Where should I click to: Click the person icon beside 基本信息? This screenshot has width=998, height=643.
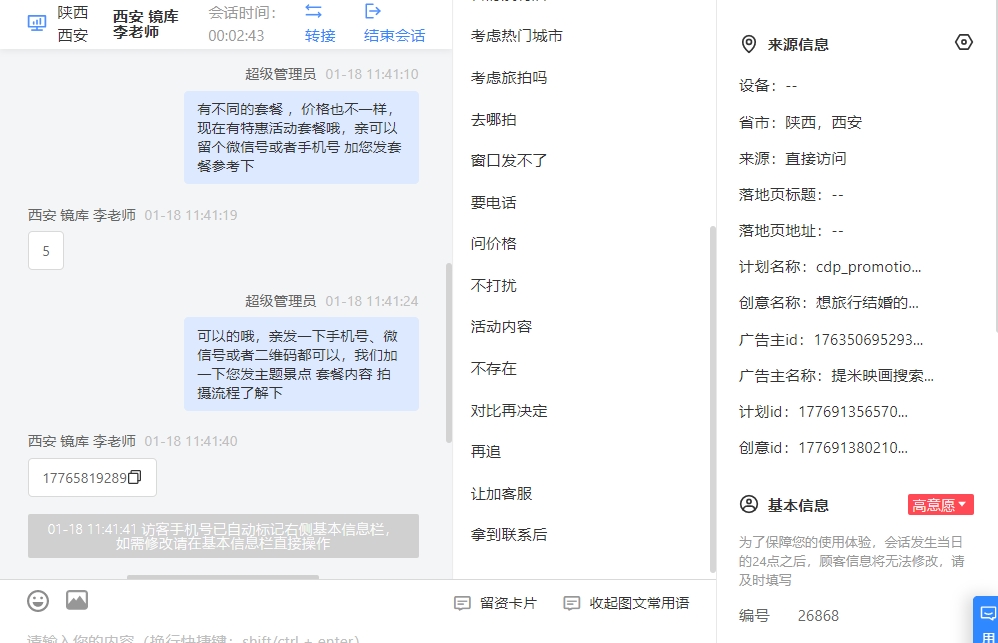point(749,504)
